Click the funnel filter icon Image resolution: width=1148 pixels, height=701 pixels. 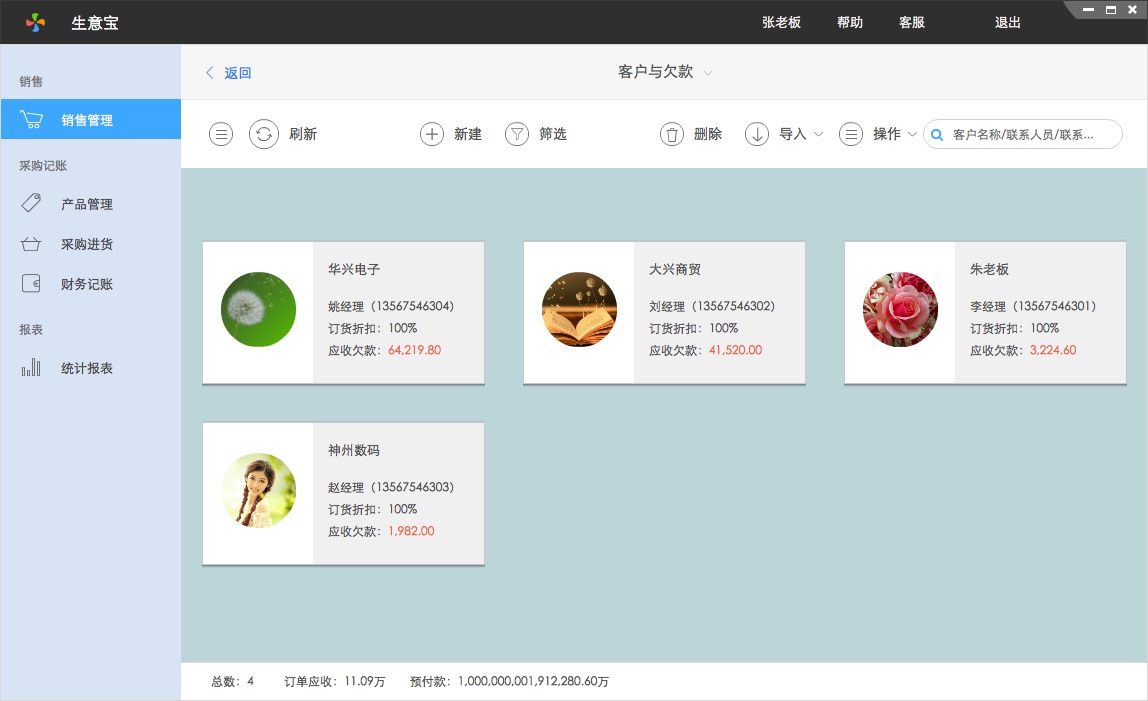pyautogui.click(x=516, y=134)
